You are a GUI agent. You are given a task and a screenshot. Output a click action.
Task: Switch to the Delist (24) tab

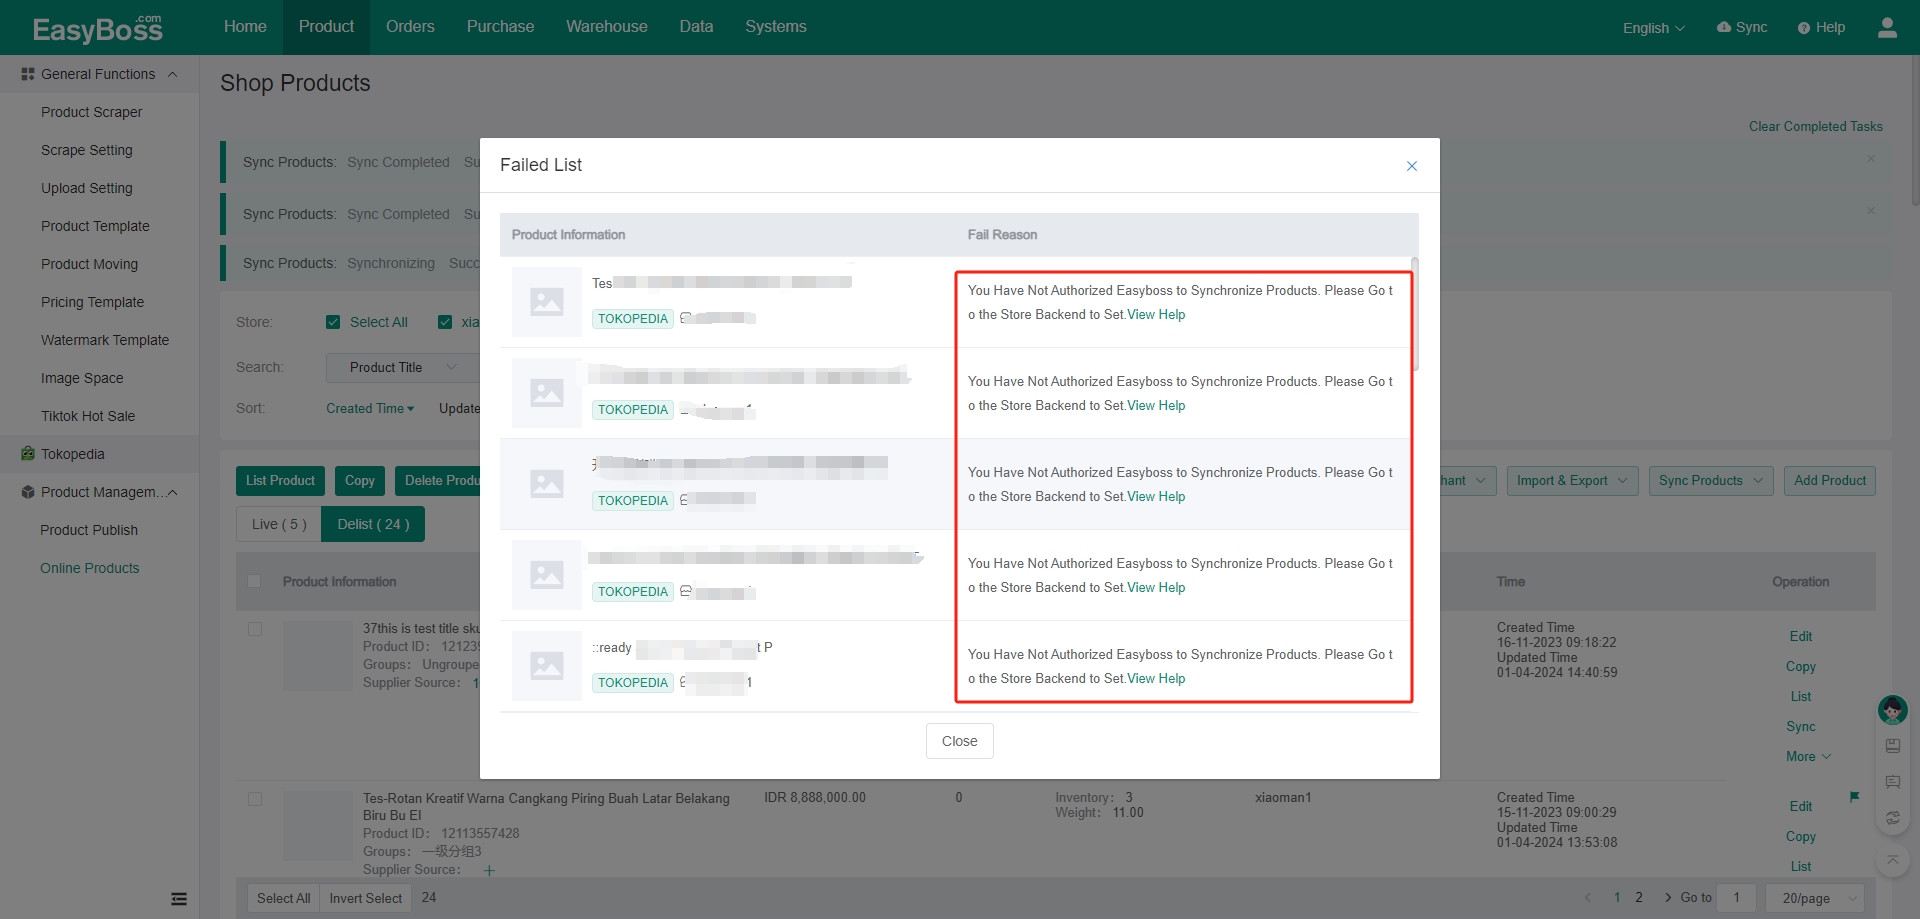click(373, 524)
